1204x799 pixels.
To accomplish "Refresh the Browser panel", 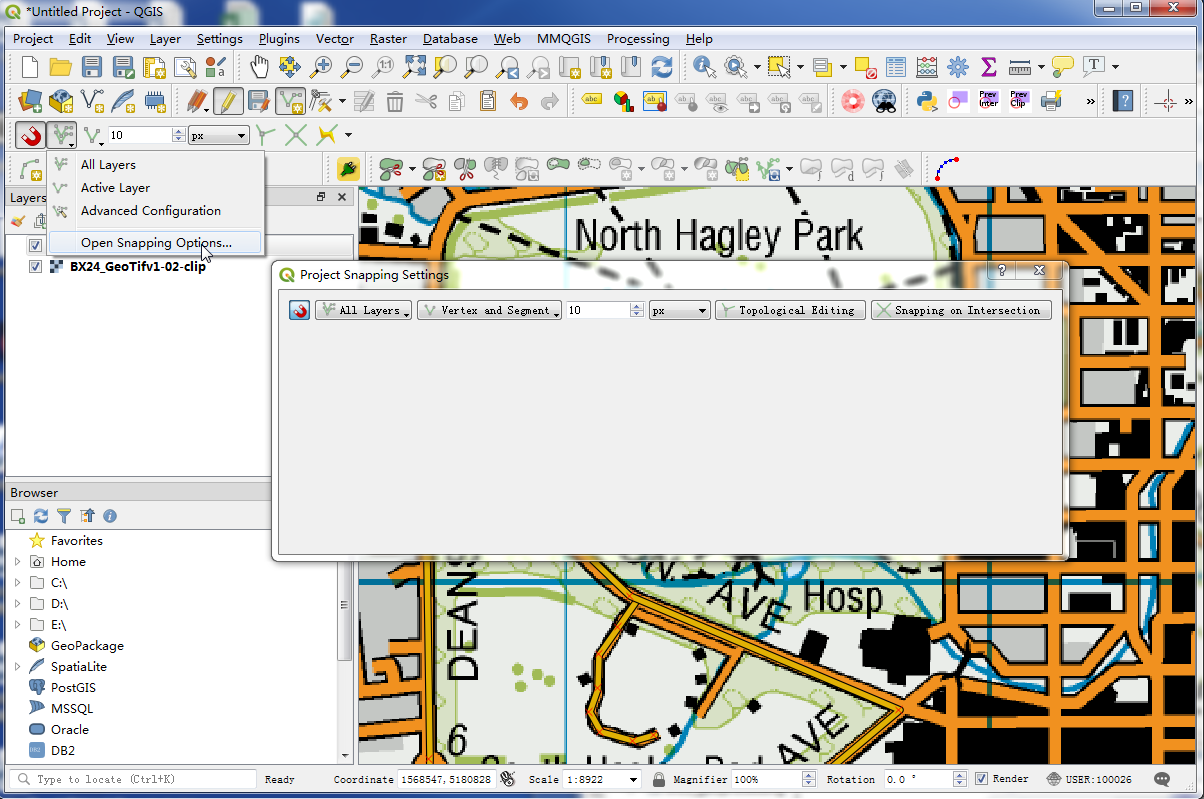I will tap(41, 516).
